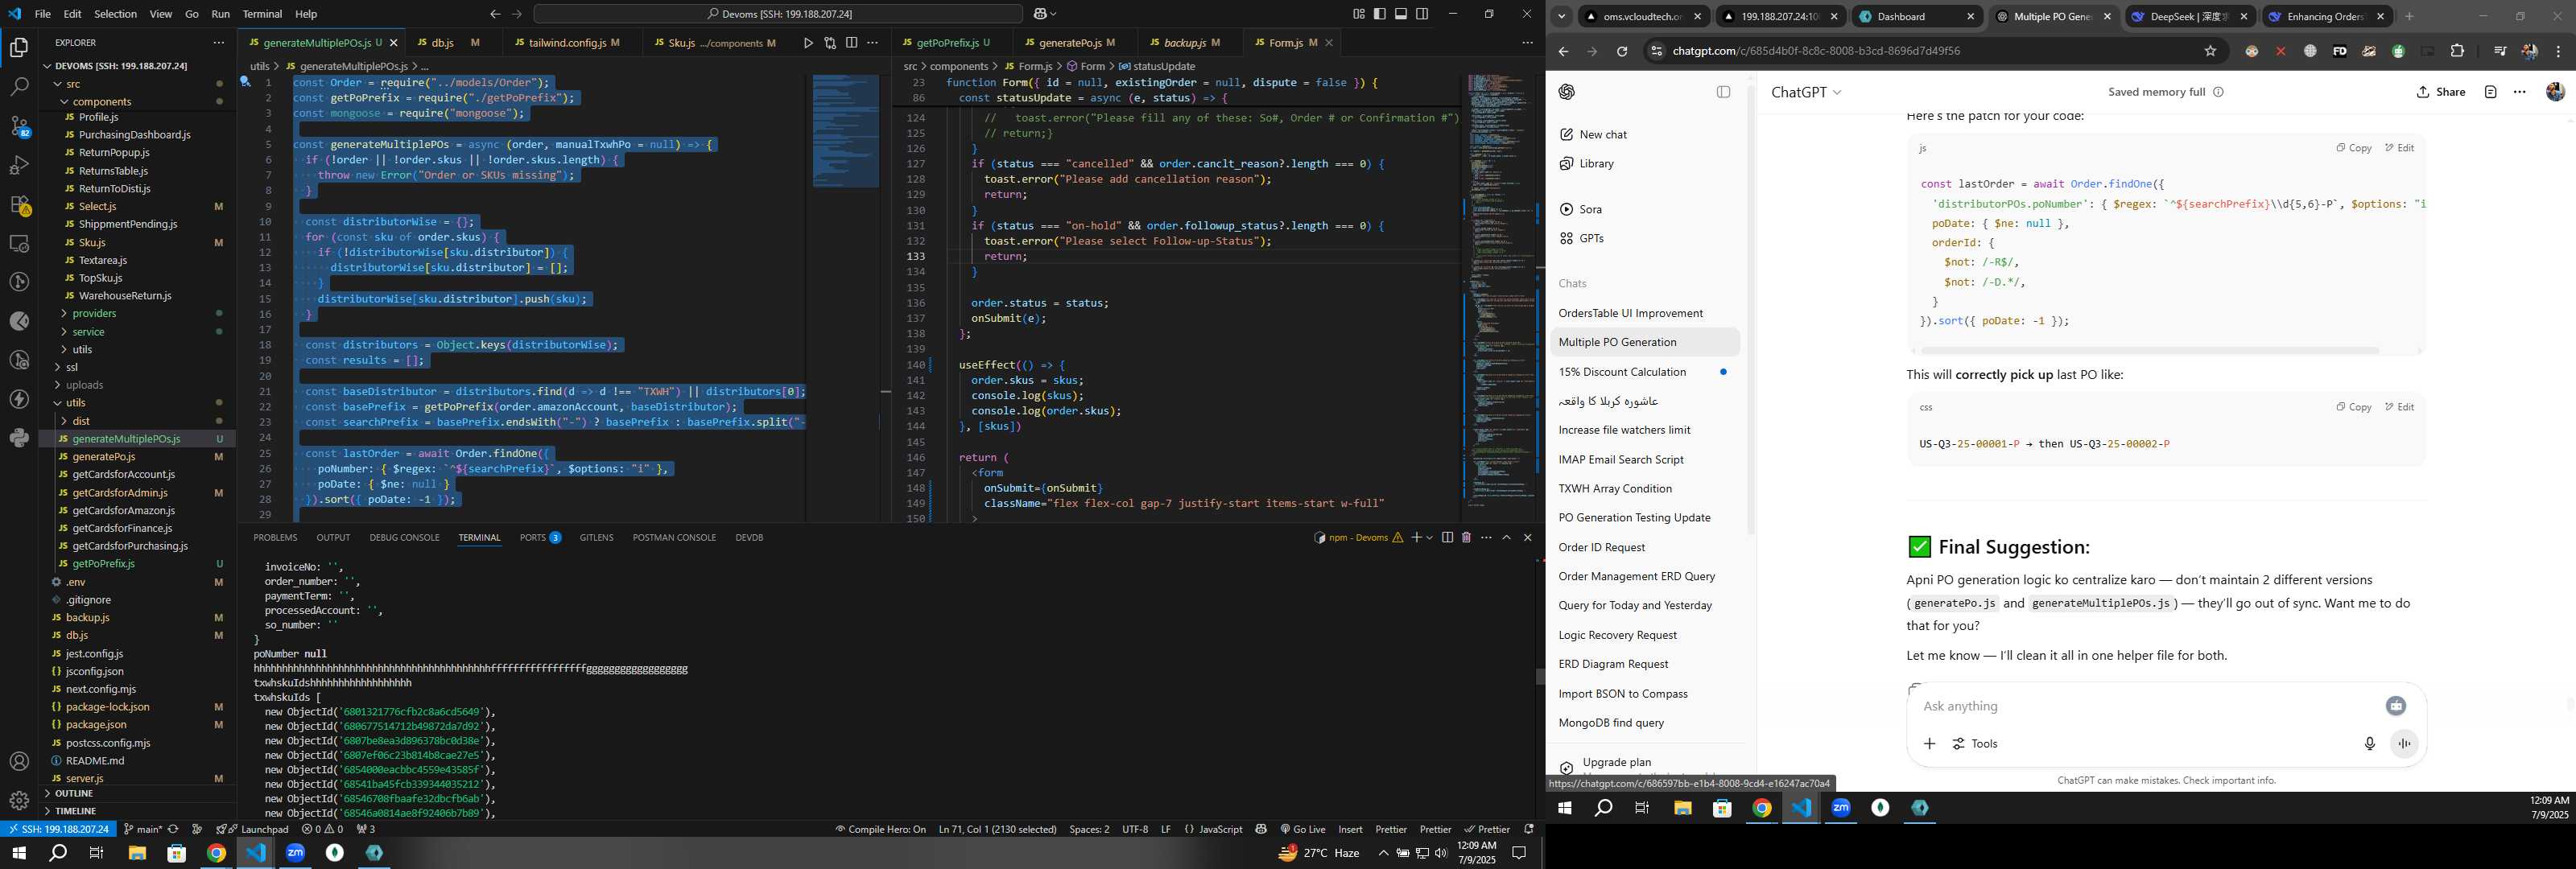Toggle Insert mode in status bar

pyautogui.click(x=1350, y=829)
